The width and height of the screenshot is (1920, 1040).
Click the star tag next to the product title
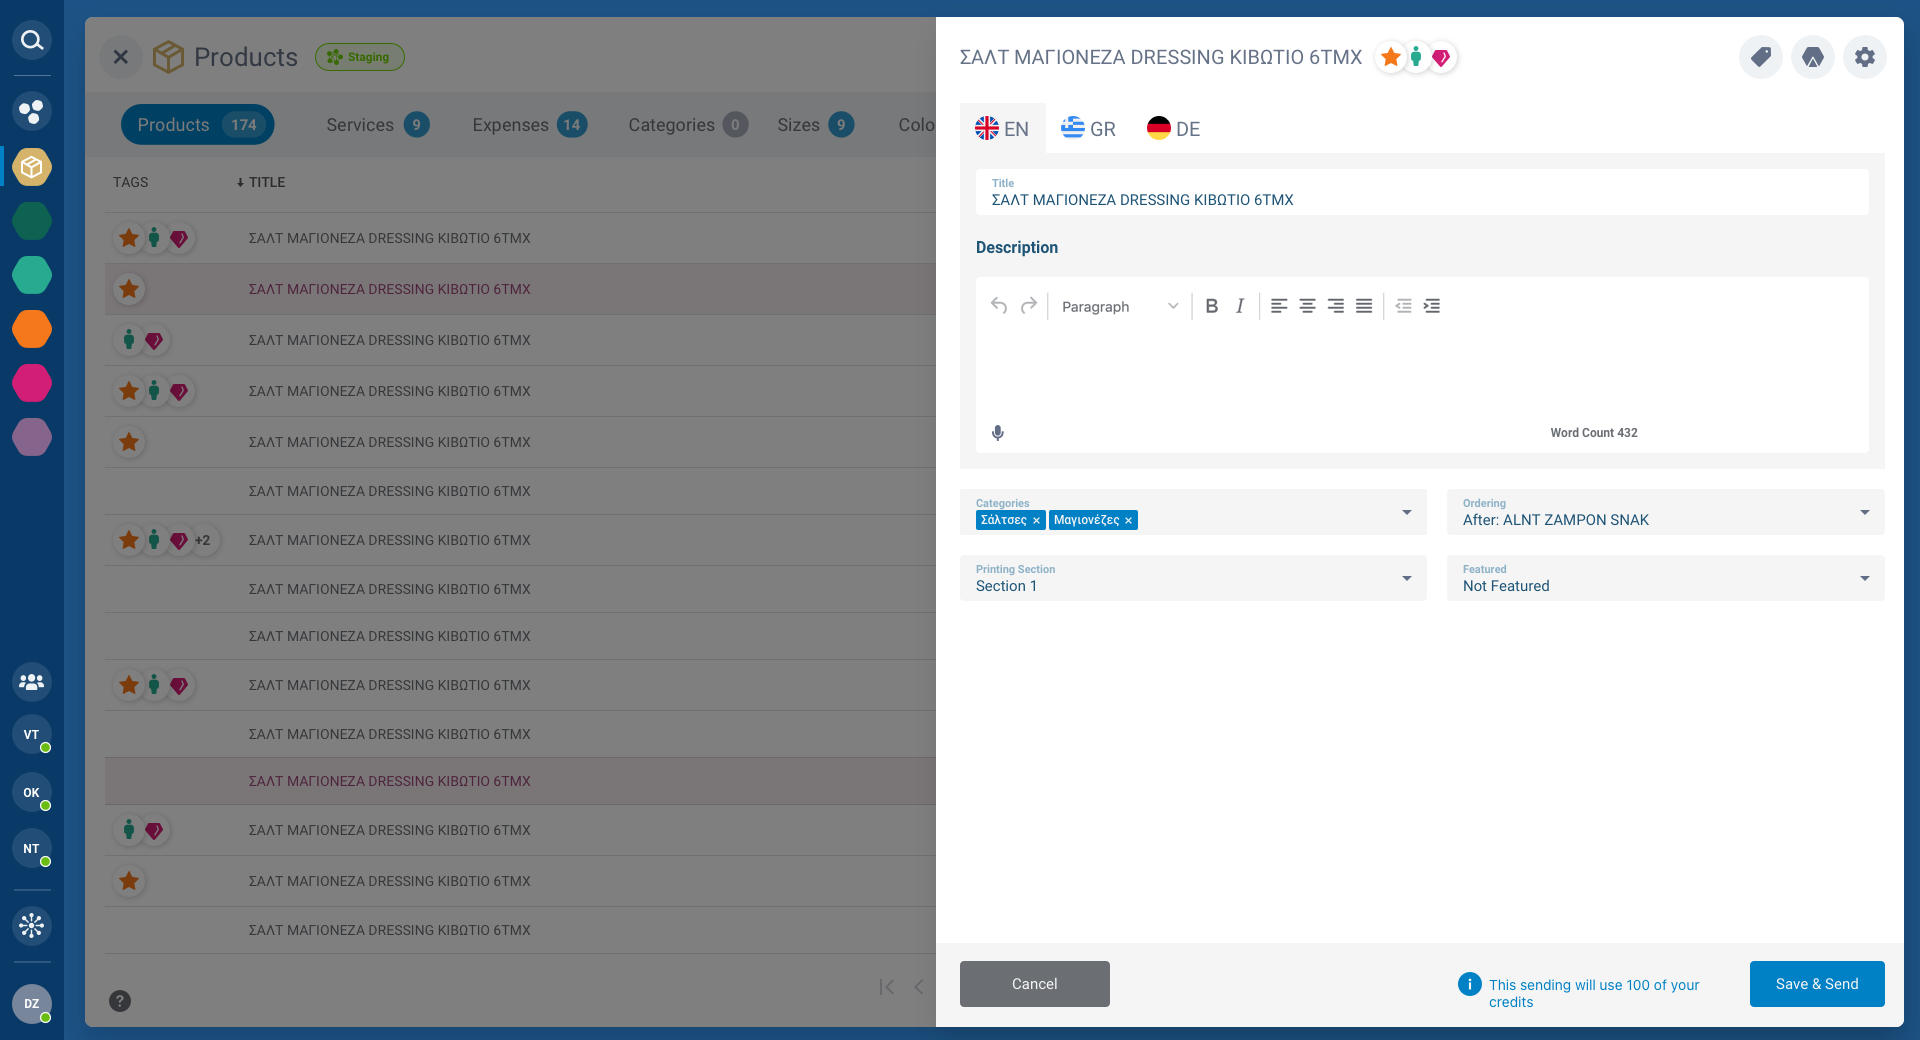[x=1391, y=57]
